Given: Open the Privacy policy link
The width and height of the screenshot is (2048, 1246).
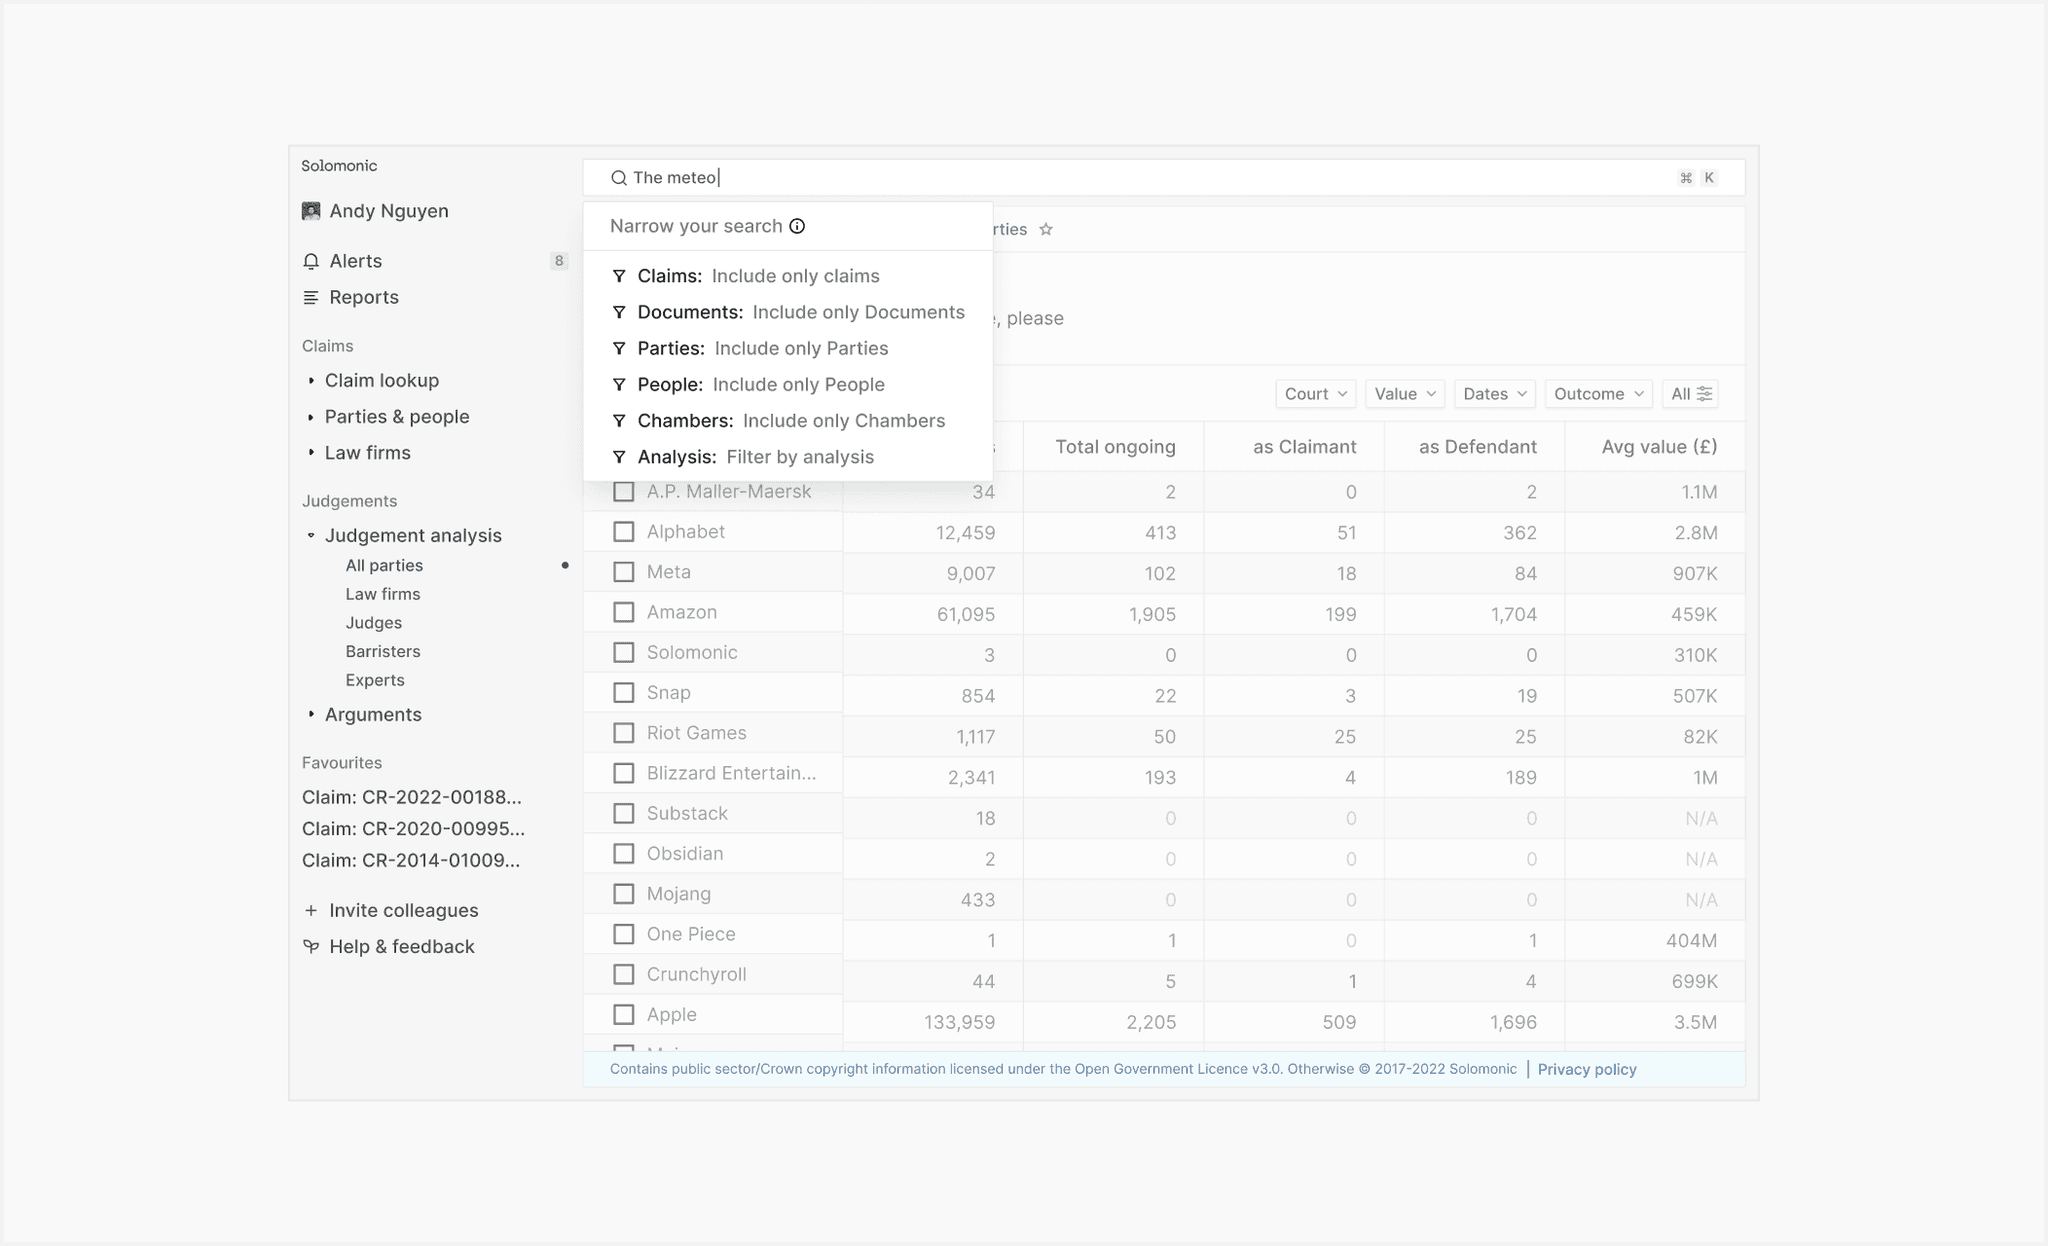Looking at the screenshot, I should [x=1587, y=1069].
